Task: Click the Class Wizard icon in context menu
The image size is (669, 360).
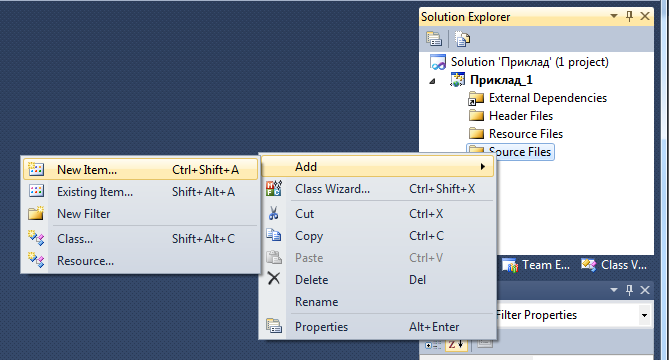Action: click(x=273, y=189)
